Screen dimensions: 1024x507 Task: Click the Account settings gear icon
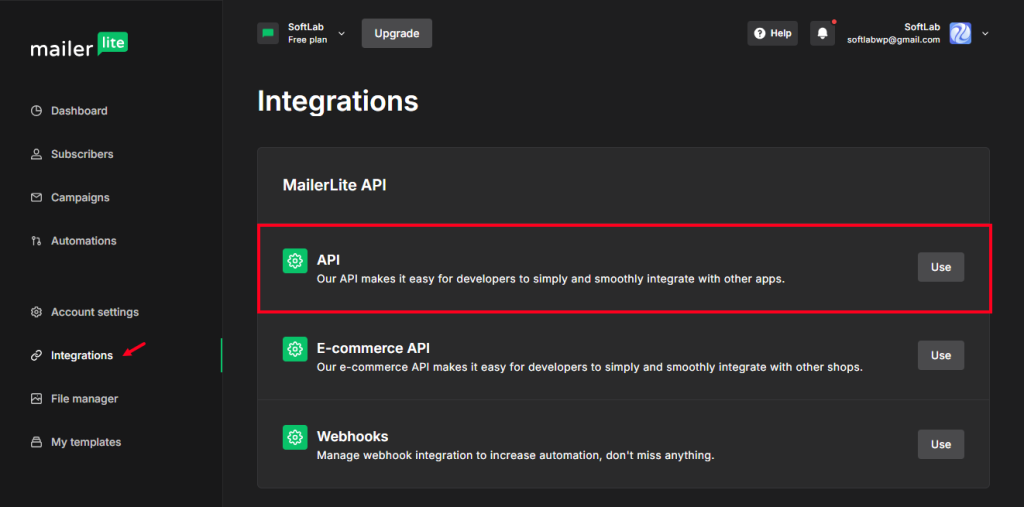point(37,312)
